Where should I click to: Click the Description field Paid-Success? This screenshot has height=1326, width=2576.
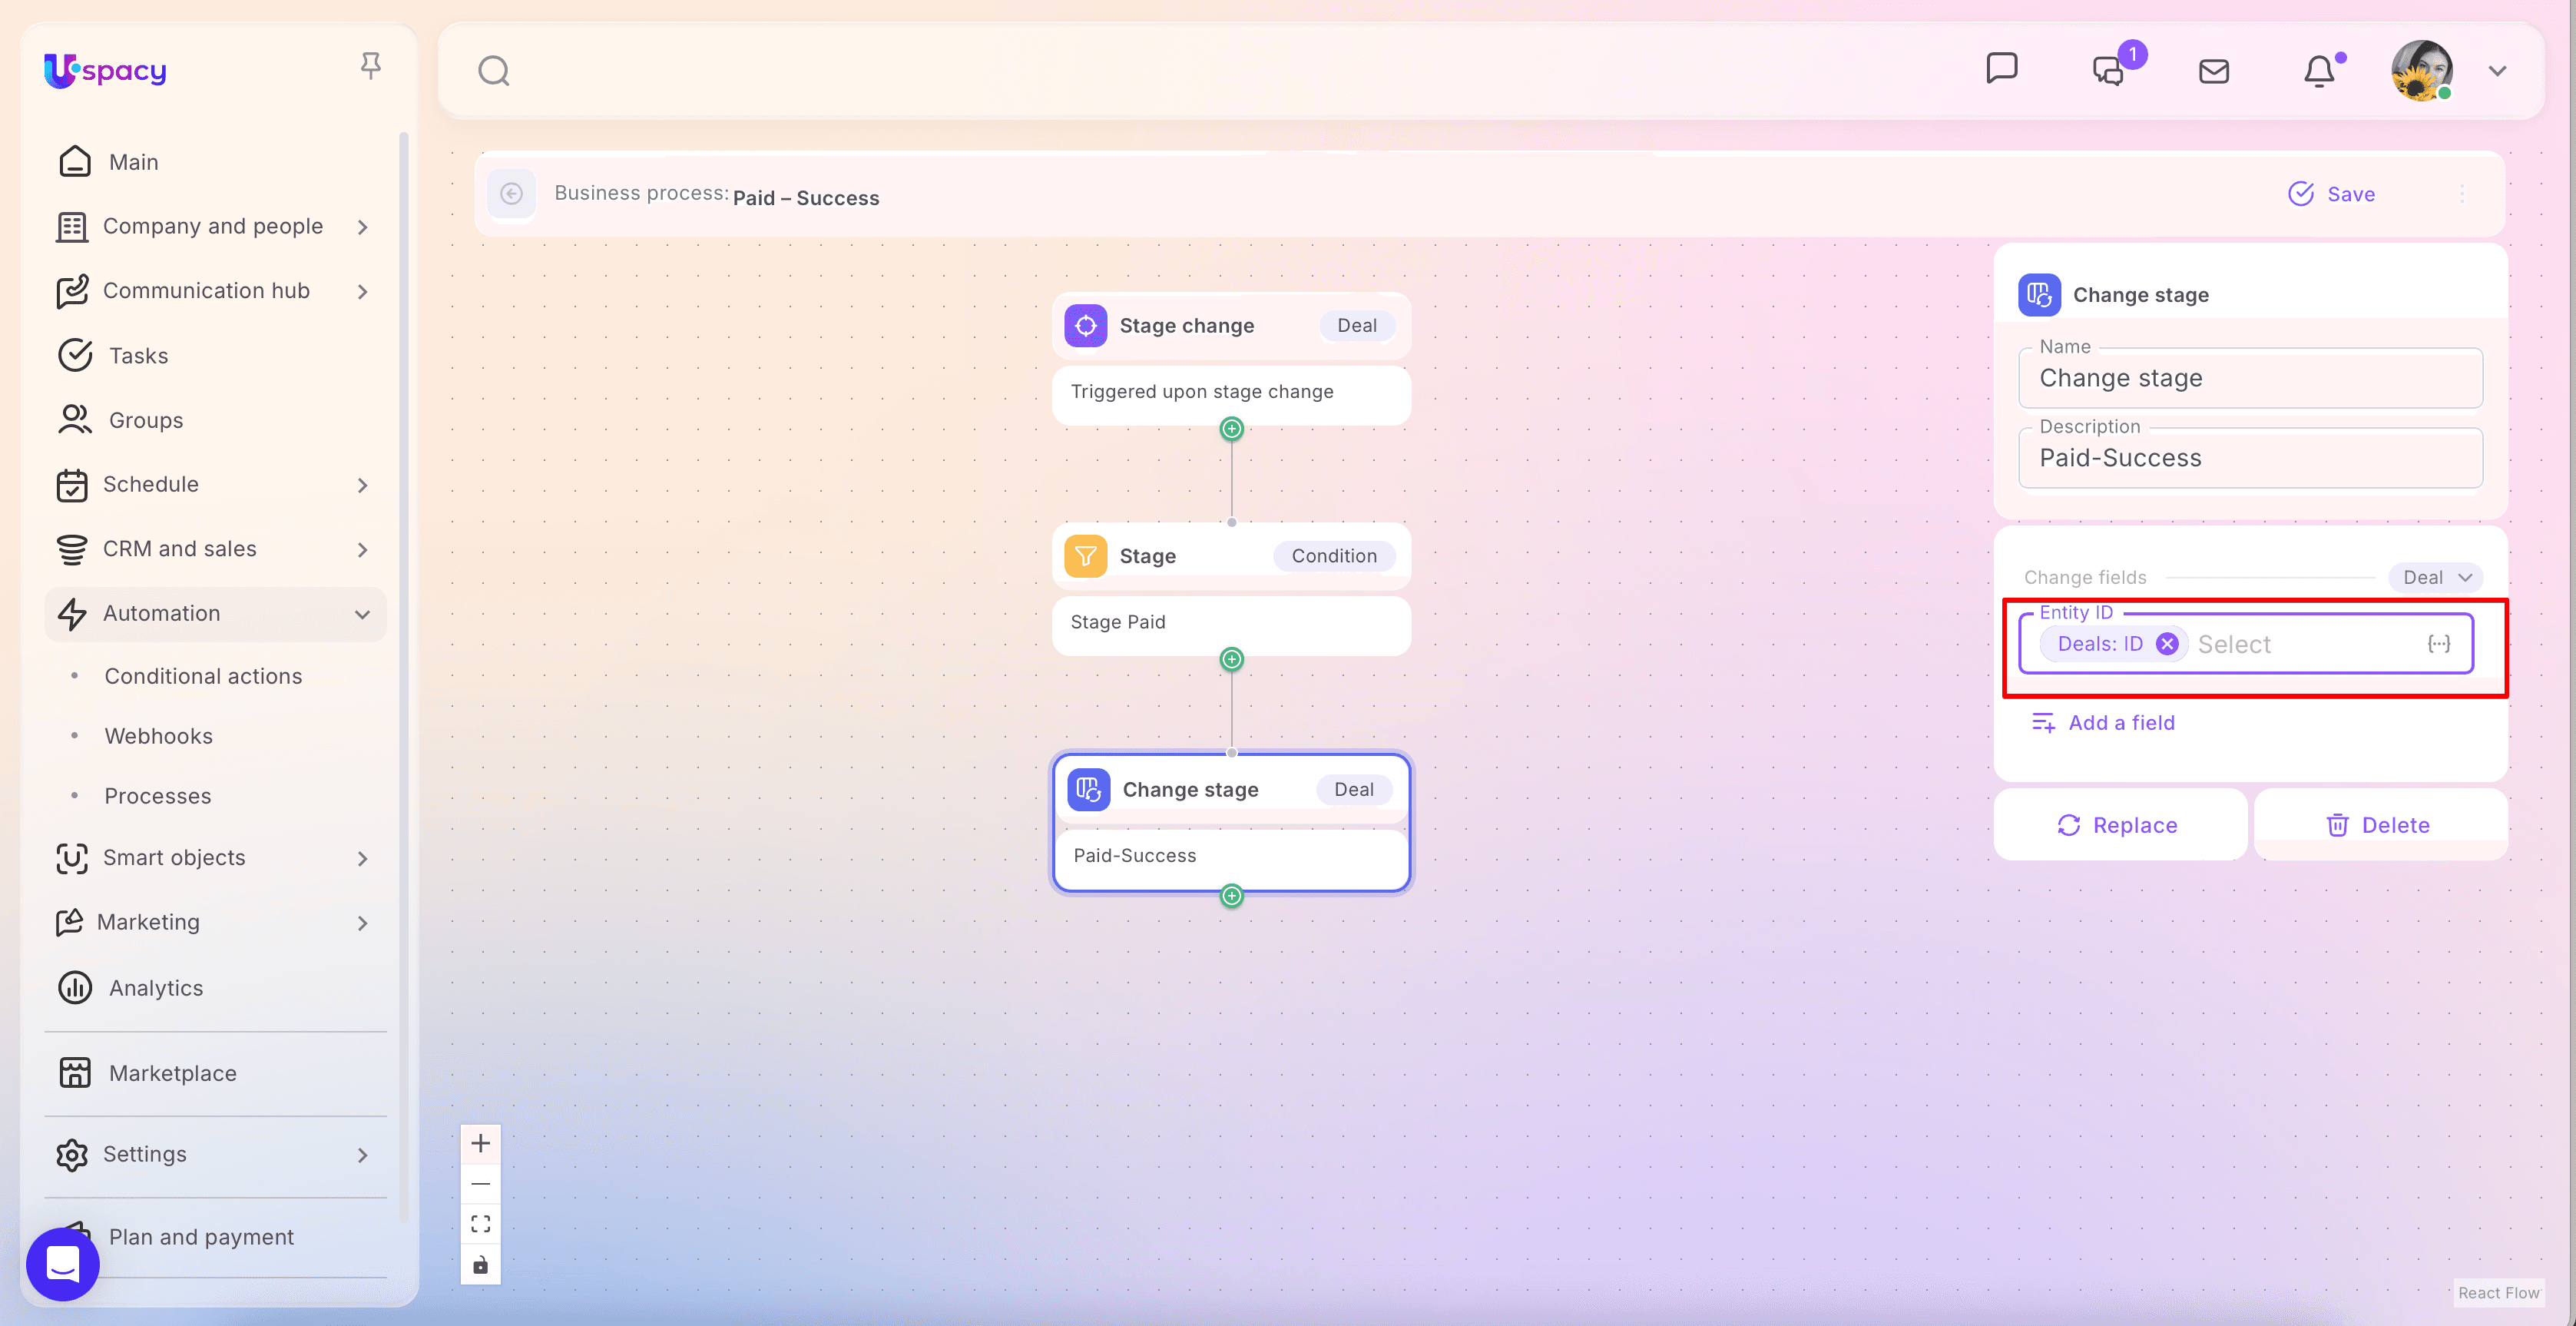pyautogui.click(x=2249, y=458)
